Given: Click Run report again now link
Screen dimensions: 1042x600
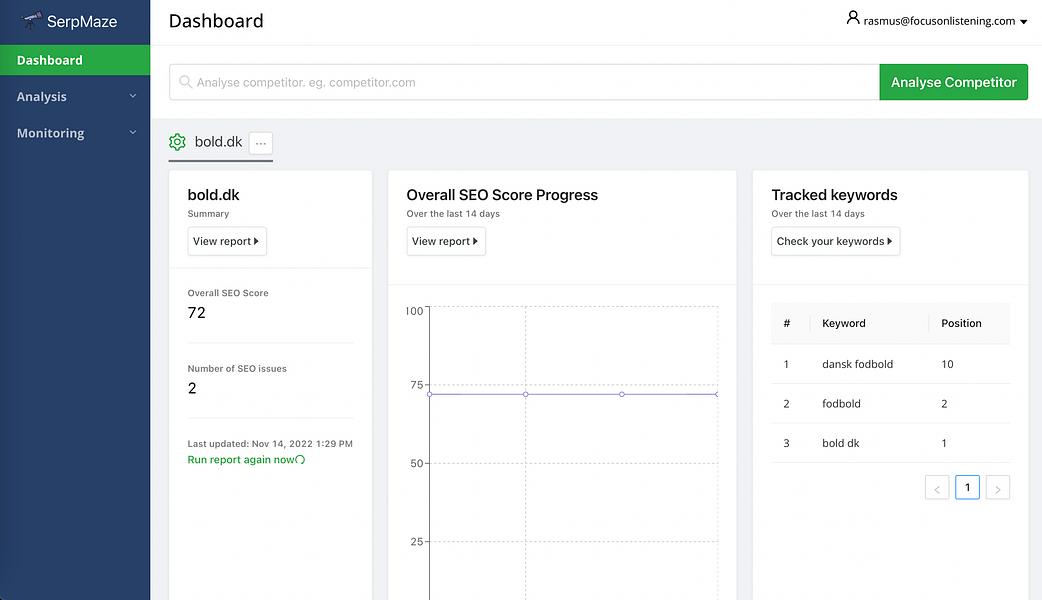Looking at the screenshot, I should pos(241,460).
